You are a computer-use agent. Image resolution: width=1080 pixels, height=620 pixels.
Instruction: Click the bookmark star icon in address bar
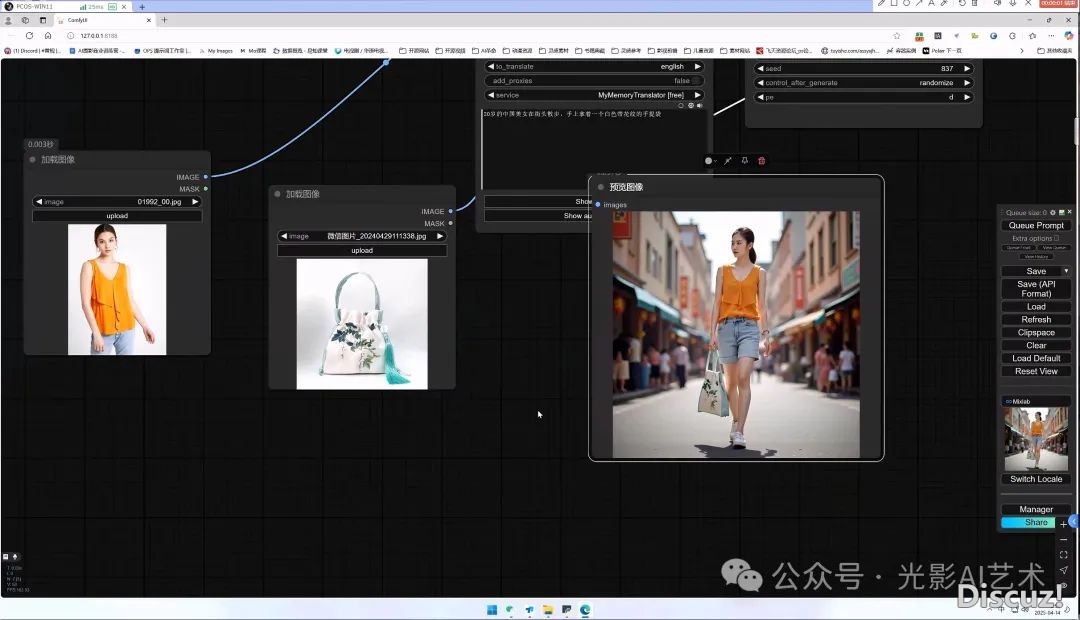pos(896,35)
